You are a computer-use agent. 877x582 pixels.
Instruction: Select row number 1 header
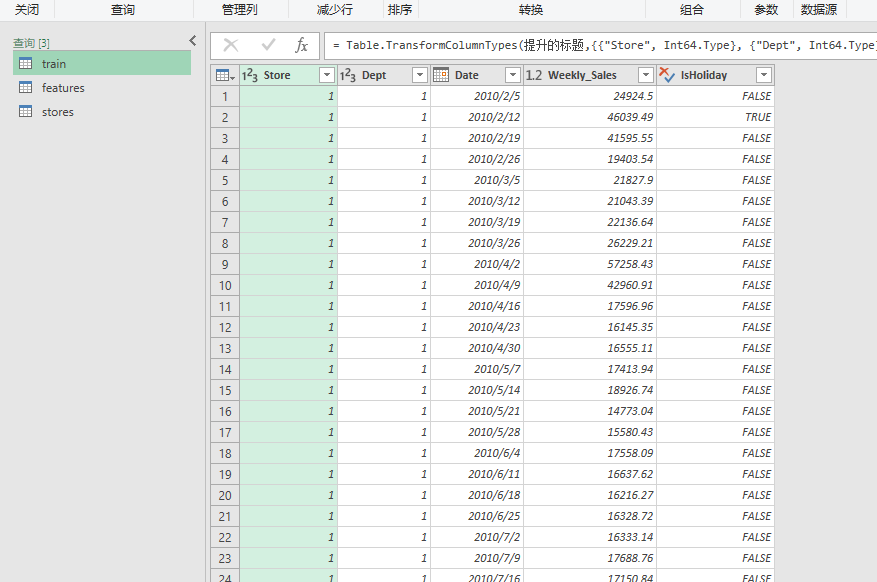coord(225,96)
